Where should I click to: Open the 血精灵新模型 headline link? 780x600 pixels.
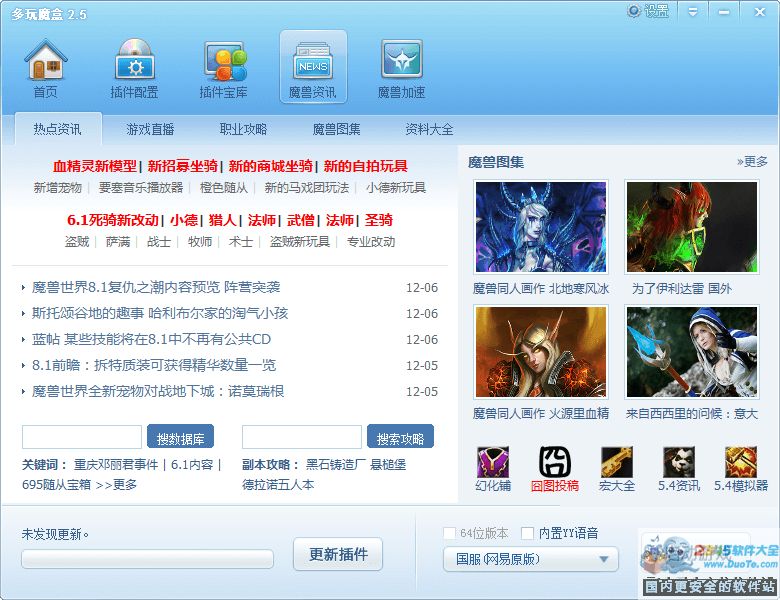click(95, 166)
